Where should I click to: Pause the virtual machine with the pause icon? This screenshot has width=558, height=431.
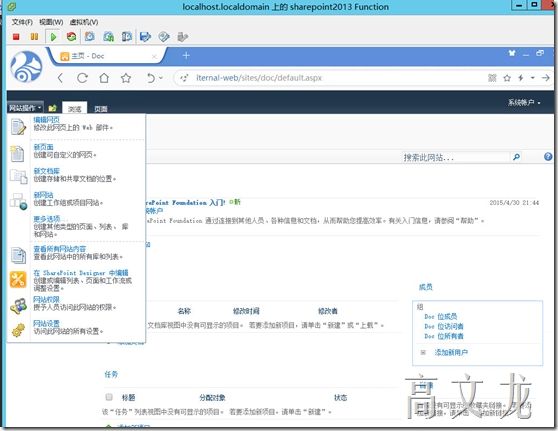pos(34,36)
